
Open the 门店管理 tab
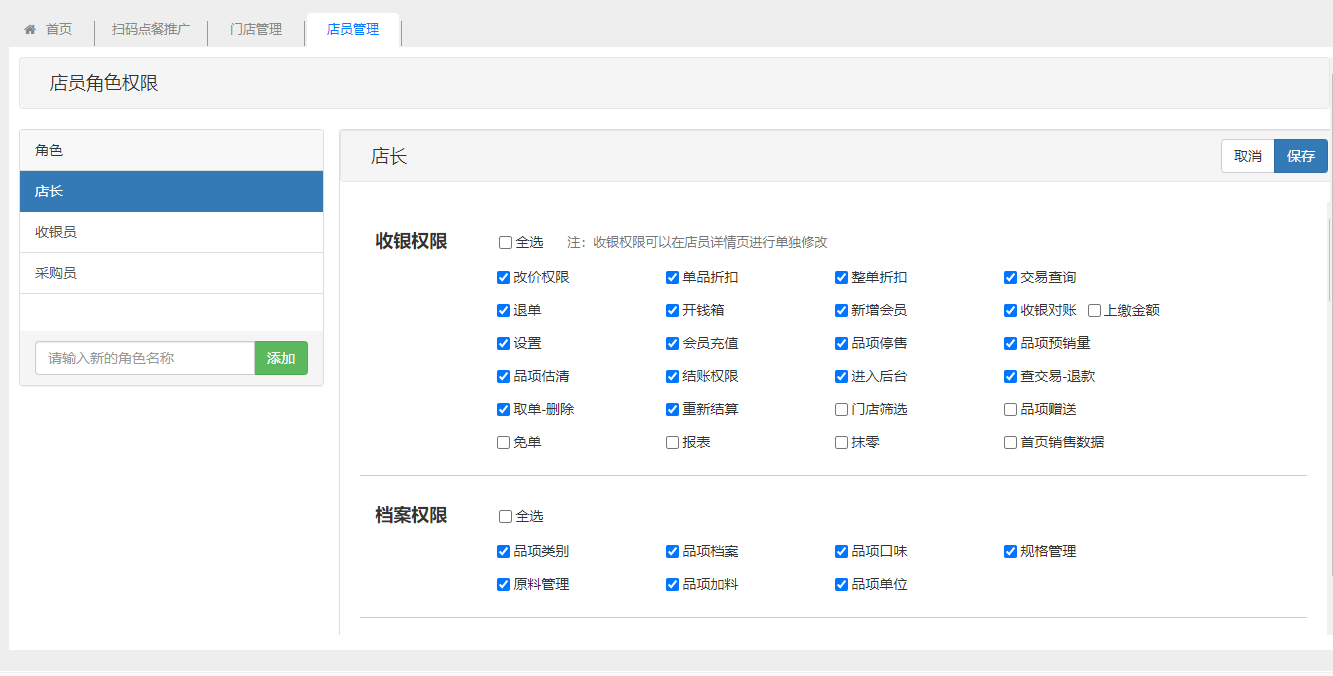point(255,30)
